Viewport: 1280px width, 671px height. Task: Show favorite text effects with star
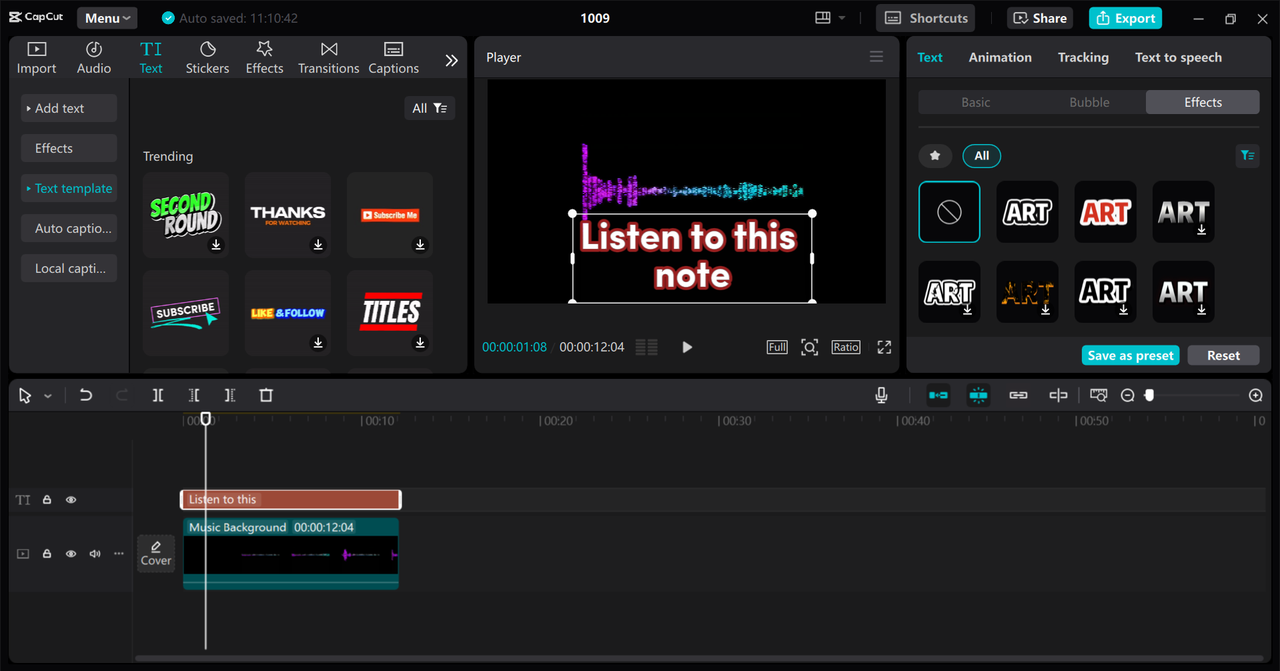click(x=935, y=155)
